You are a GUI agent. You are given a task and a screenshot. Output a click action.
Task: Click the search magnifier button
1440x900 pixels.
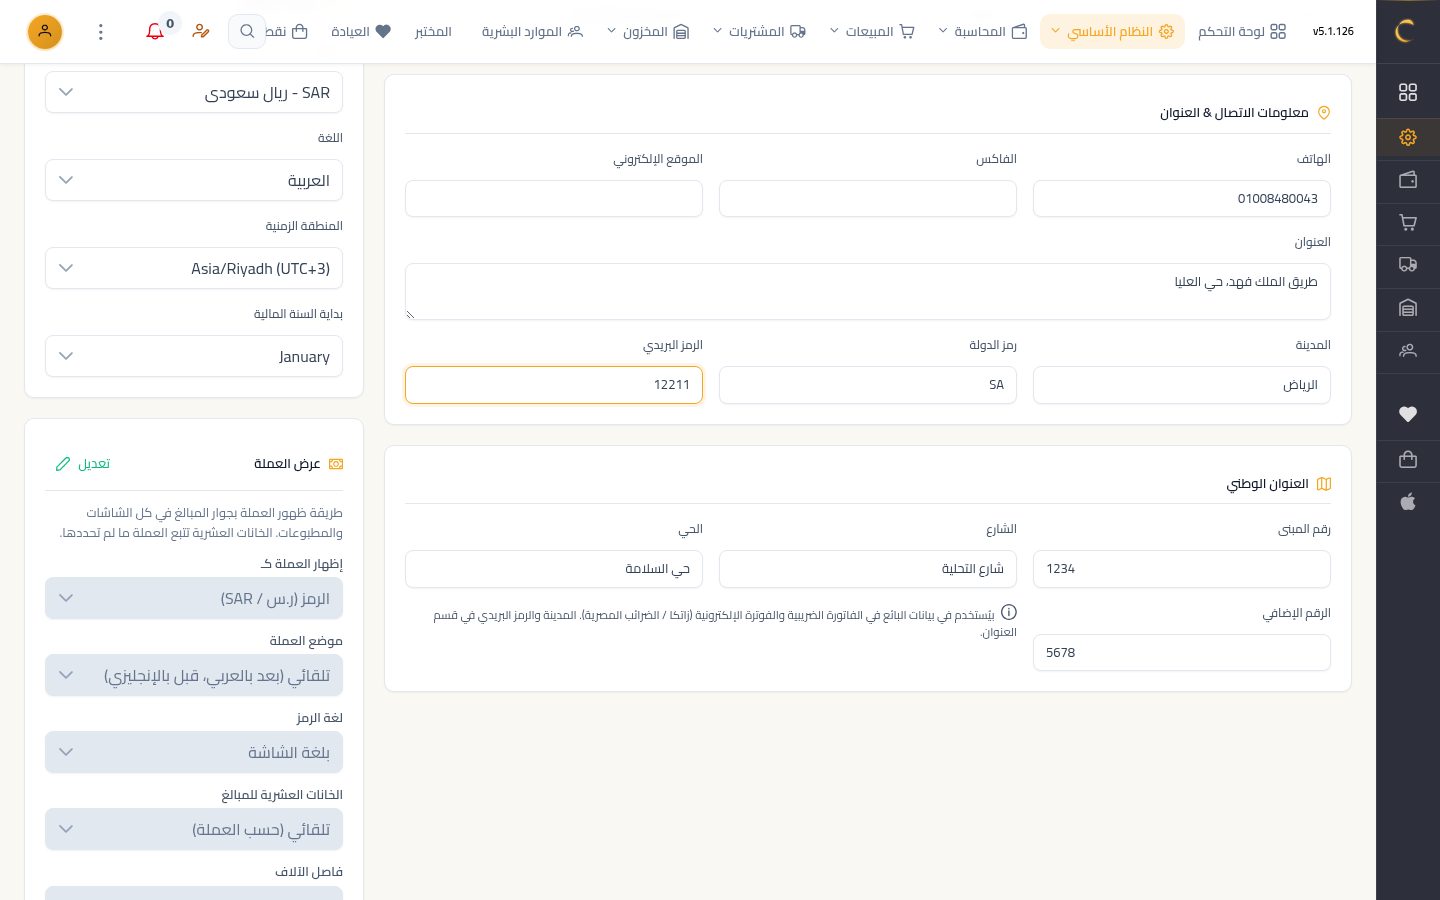click(x=247, y=32)
